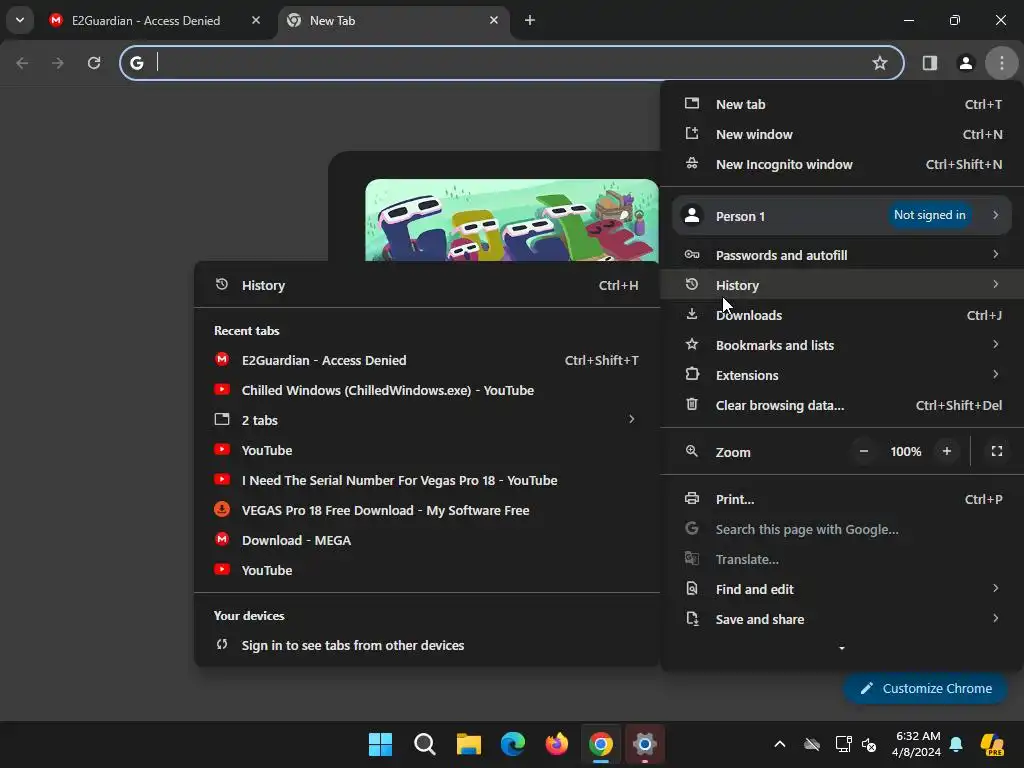Open full History page (Ctrl+H)
This screenshot has height=768, width=1024.
pos(426,285)
